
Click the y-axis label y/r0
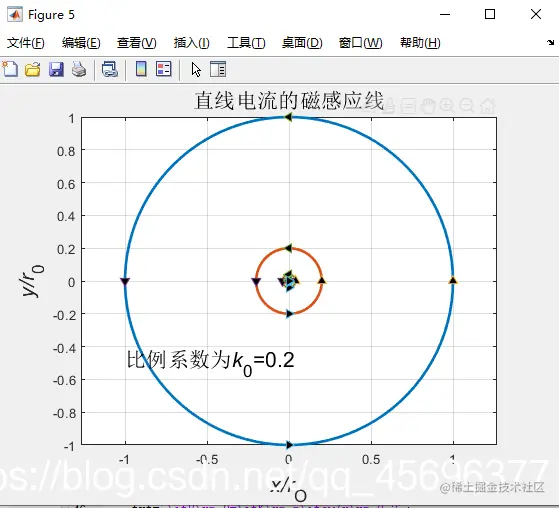32,281
